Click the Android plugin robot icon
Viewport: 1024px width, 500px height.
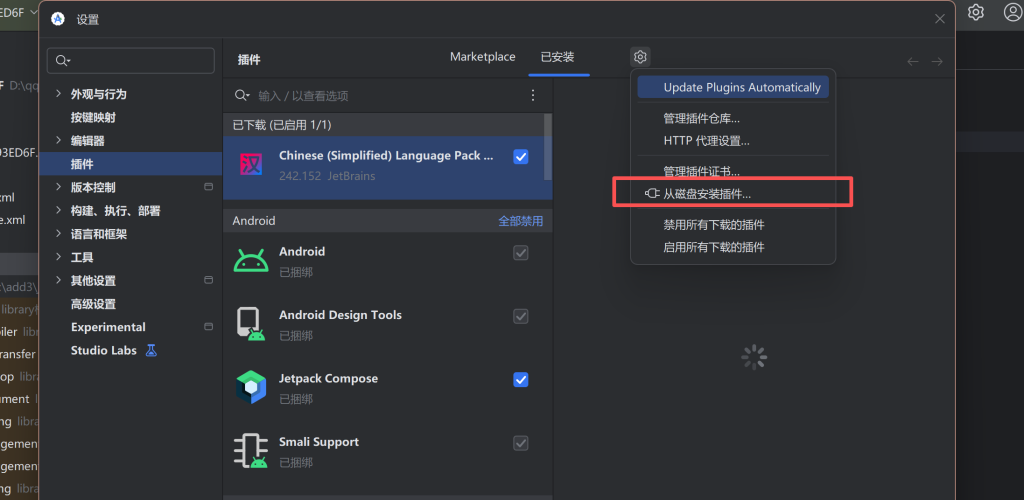click(251, 261)
